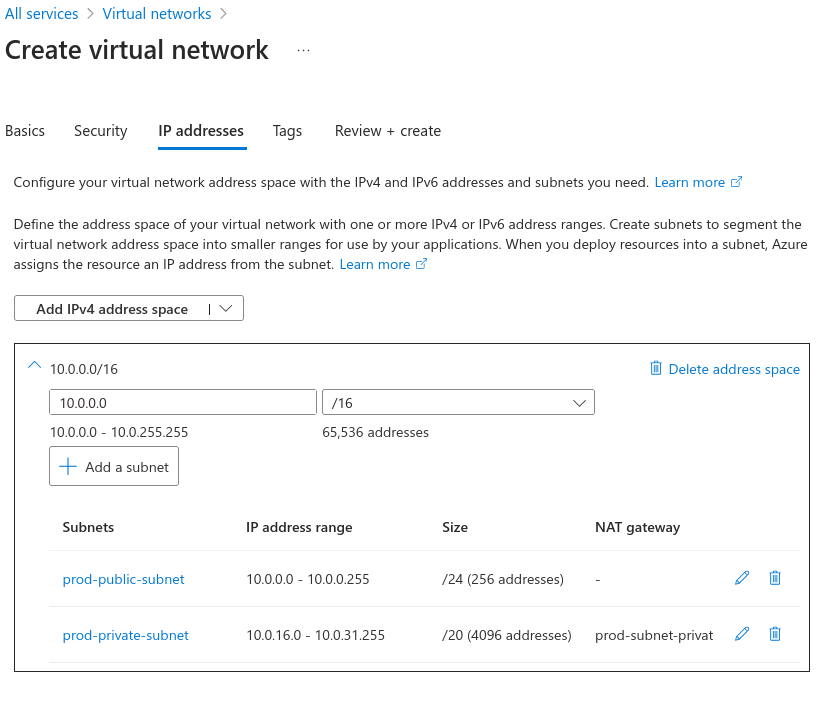Edit prod-private-subnet with pencil icon
Viewport: 828px width, 714px height.
pyautogui.click(x=742, y=634)
